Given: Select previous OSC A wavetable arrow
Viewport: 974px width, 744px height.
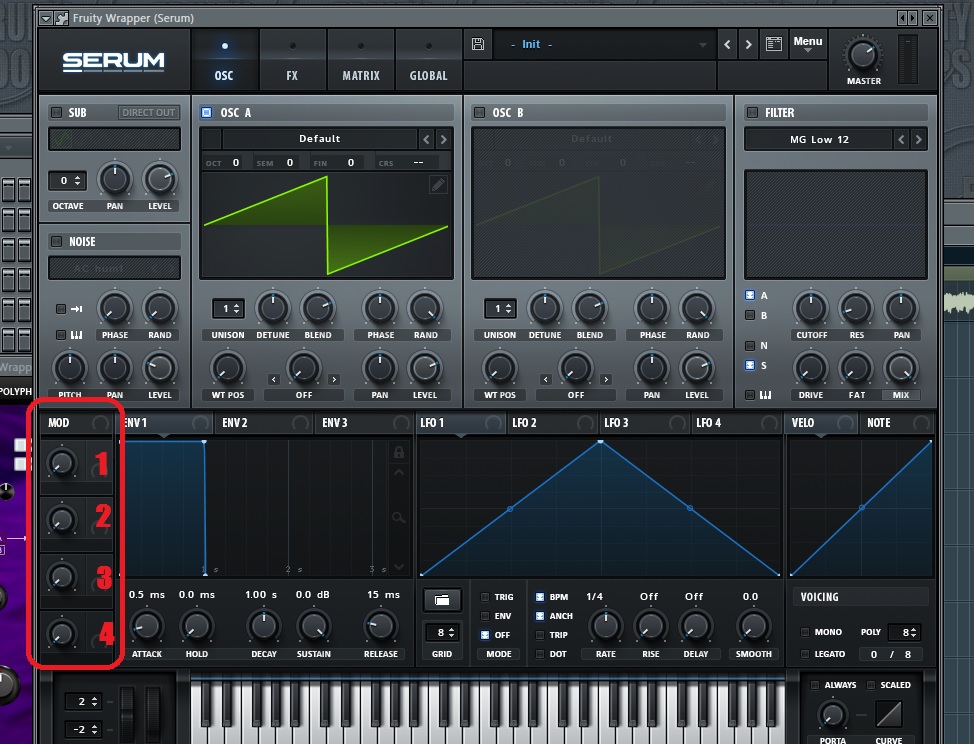Looking at the screenshot, I should [426, 139].
